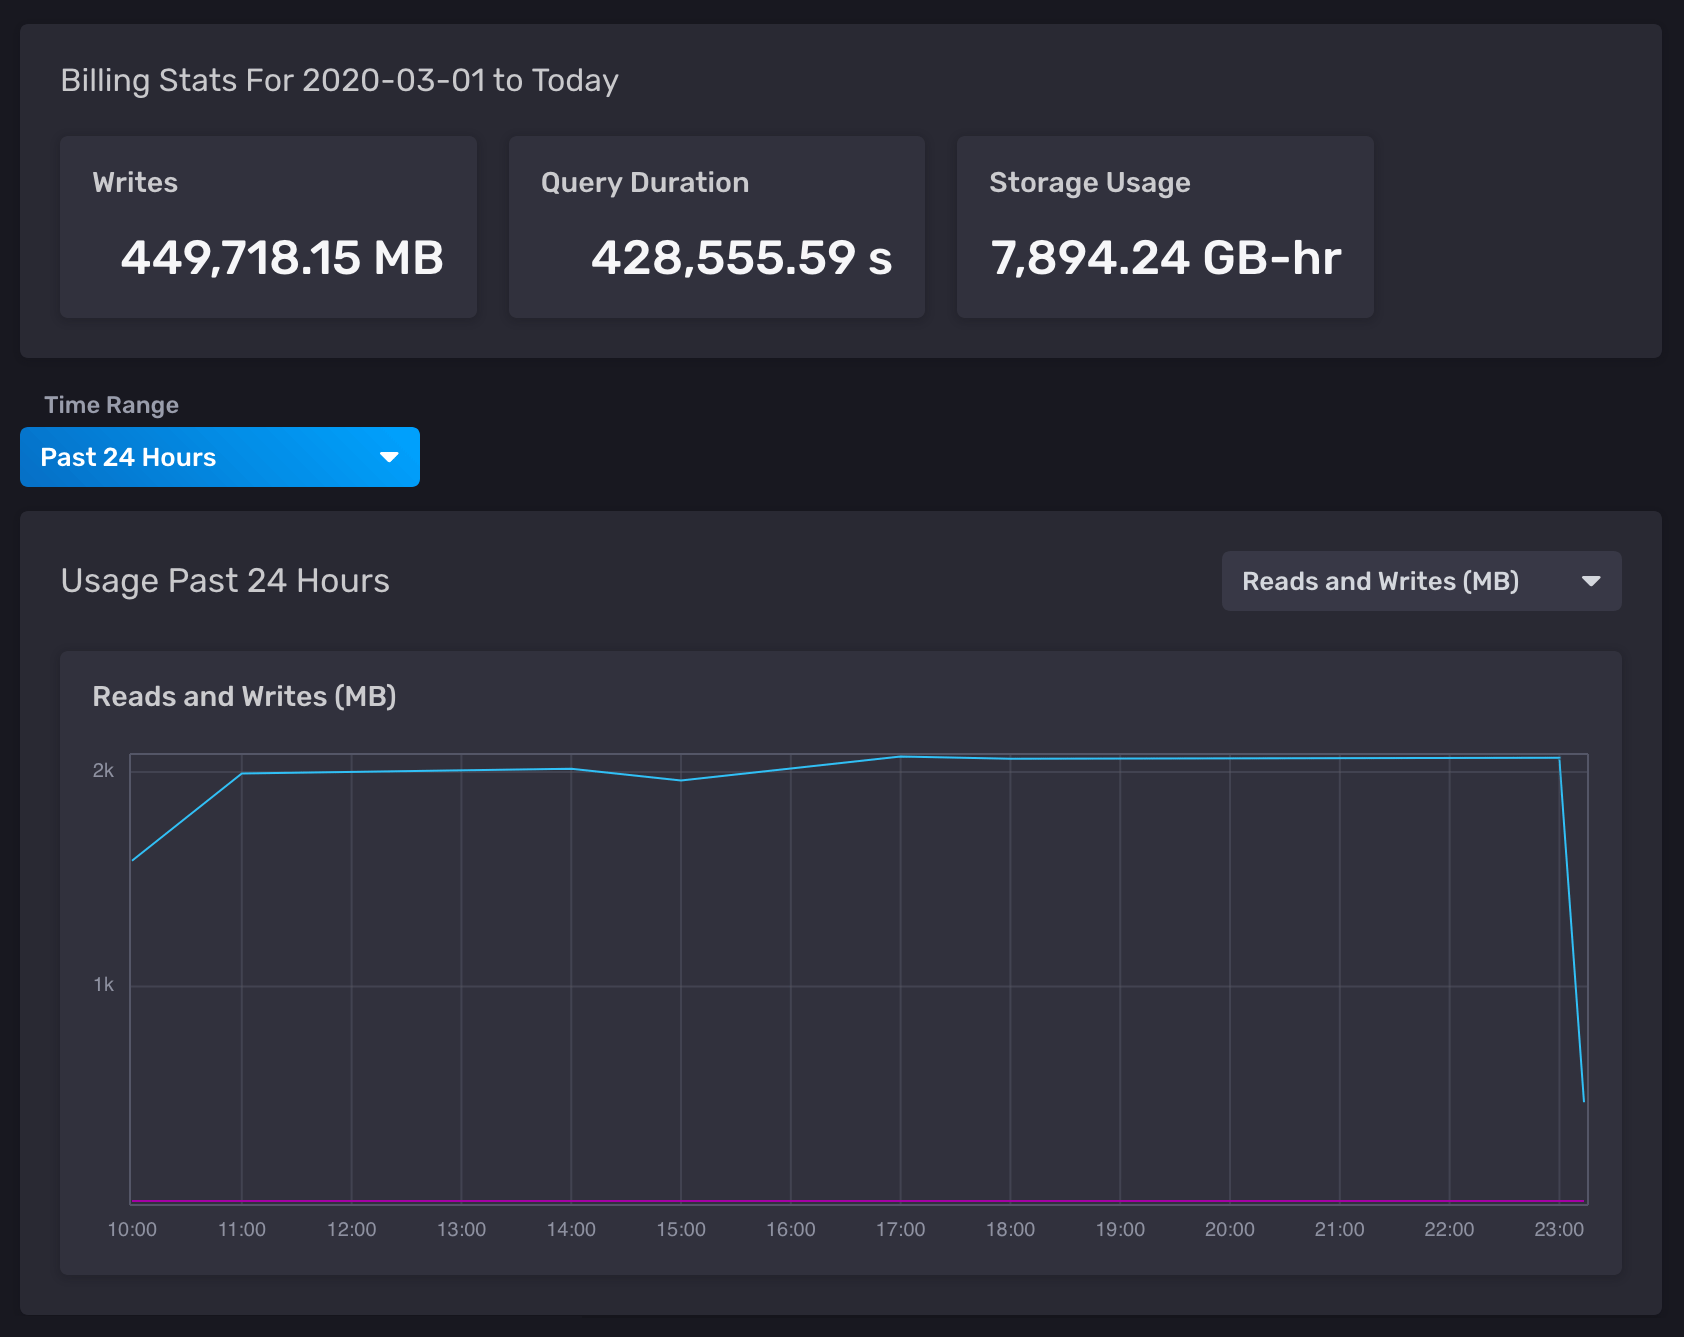Click the Usage Past 24 Hours heading
Screen dimensions: 1684x1337
tap(225, 581)
